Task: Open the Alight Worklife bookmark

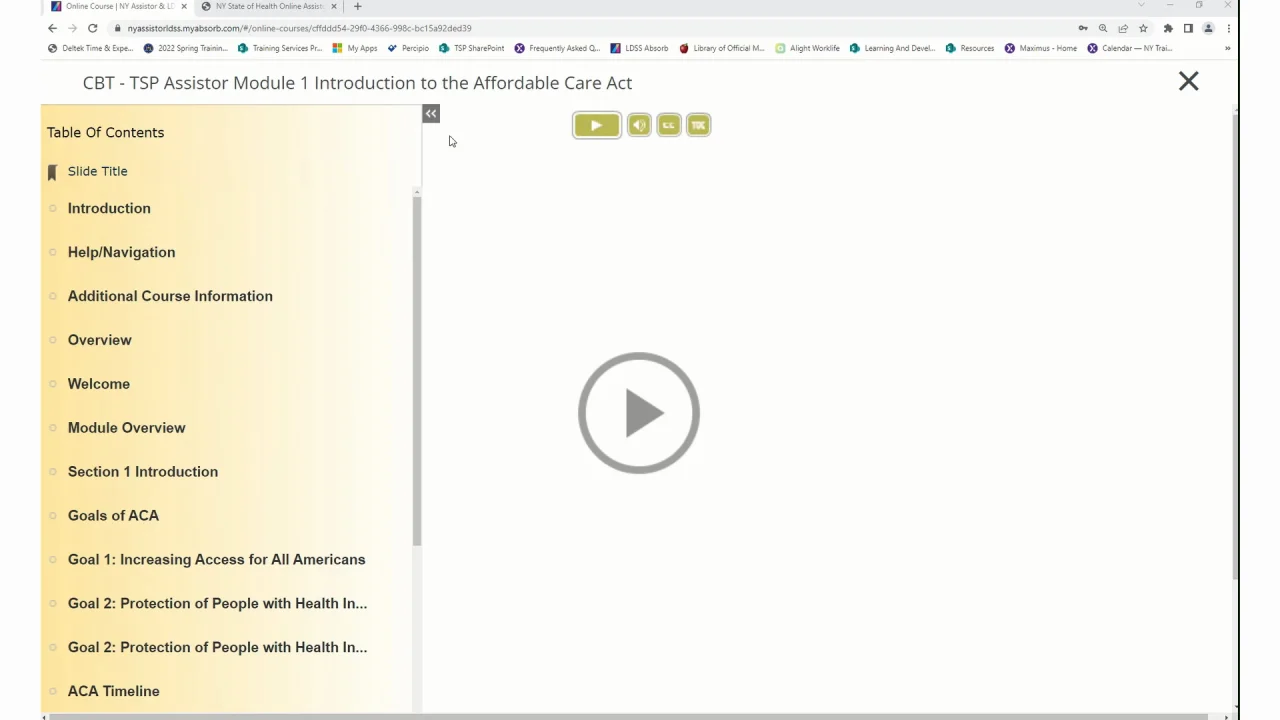Action: (x=808, y=48)
